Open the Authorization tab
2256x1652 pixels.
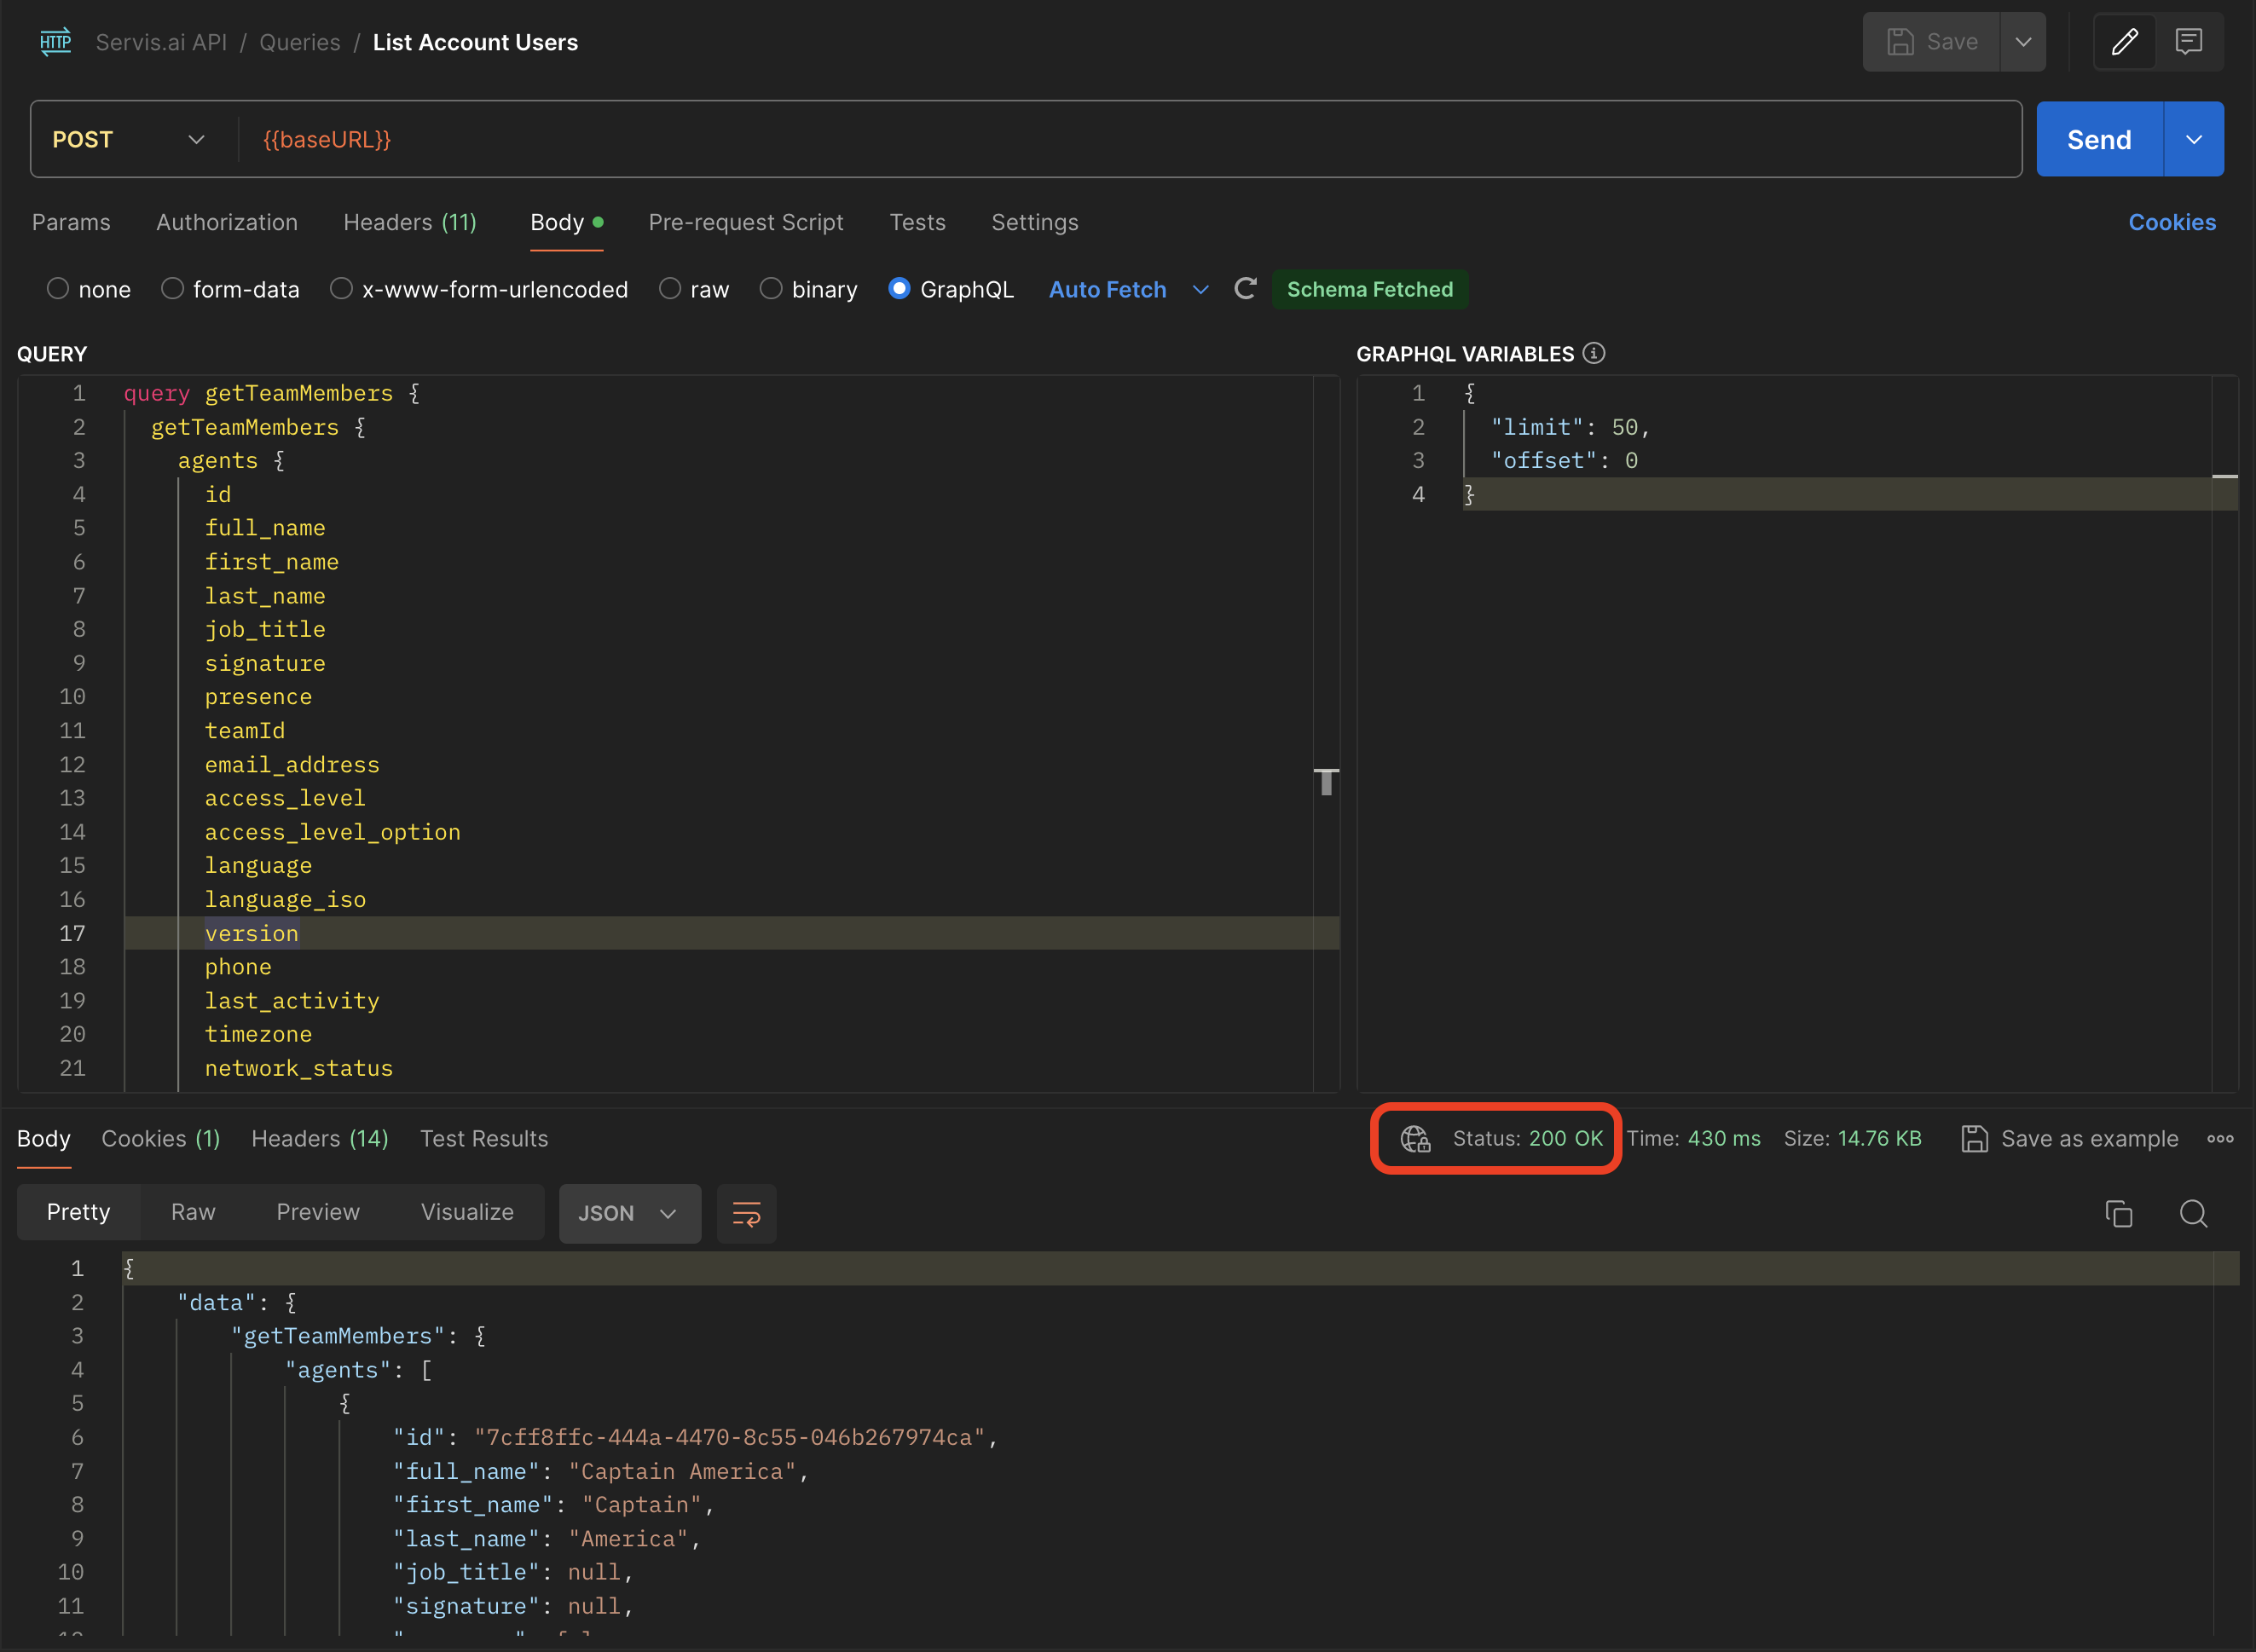coord(227,222)
